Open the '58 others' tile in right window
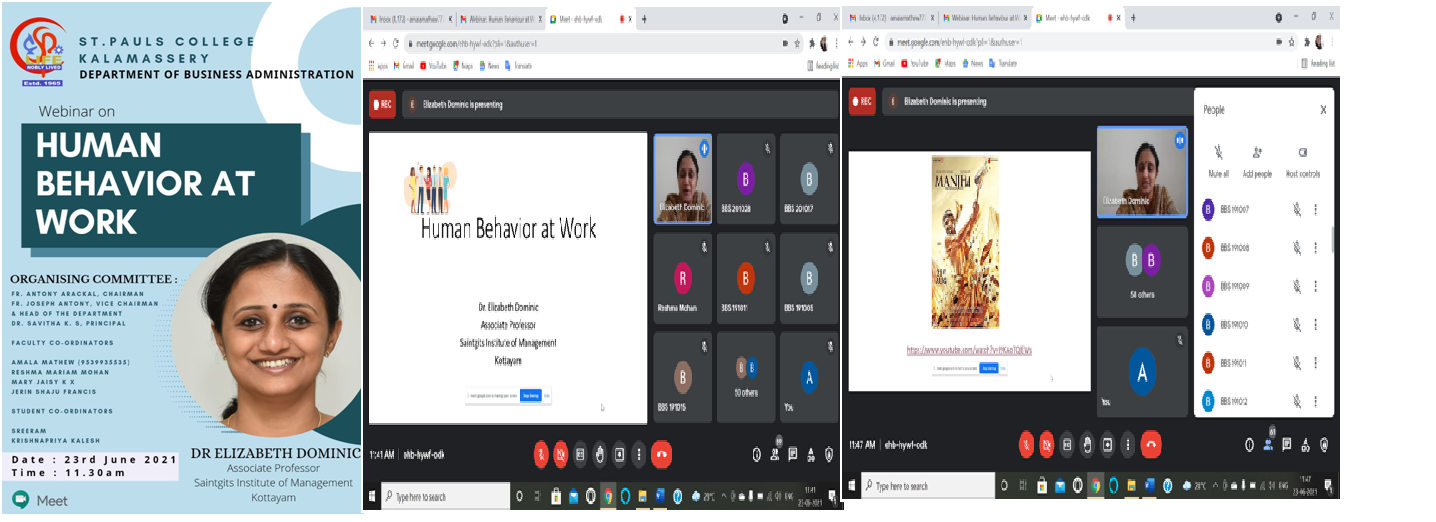 pos(1142,270)
